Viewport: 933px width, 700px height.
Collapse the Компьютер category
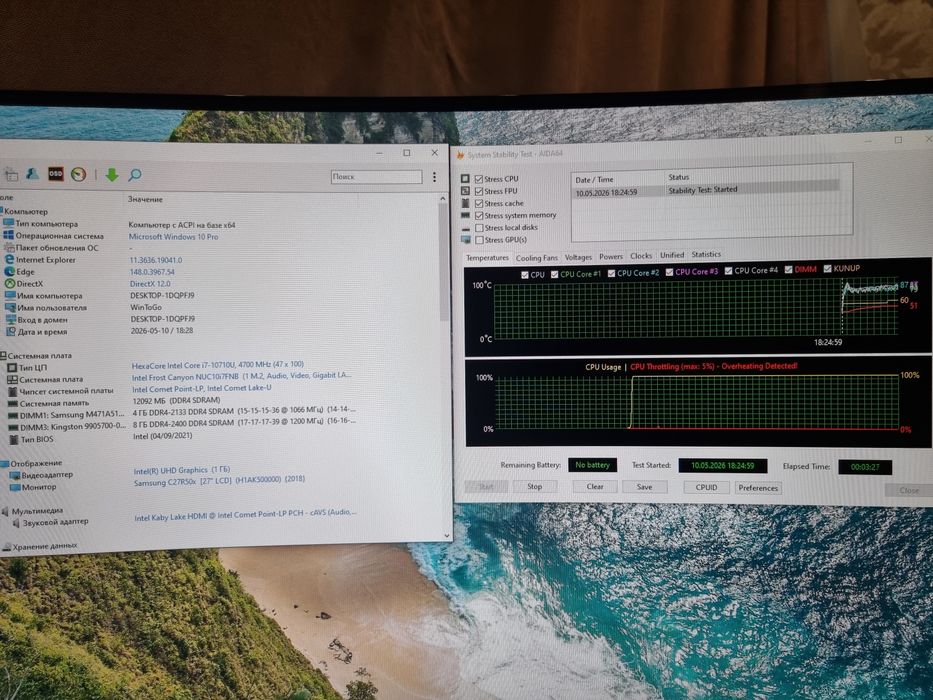(x=1, y=211)
